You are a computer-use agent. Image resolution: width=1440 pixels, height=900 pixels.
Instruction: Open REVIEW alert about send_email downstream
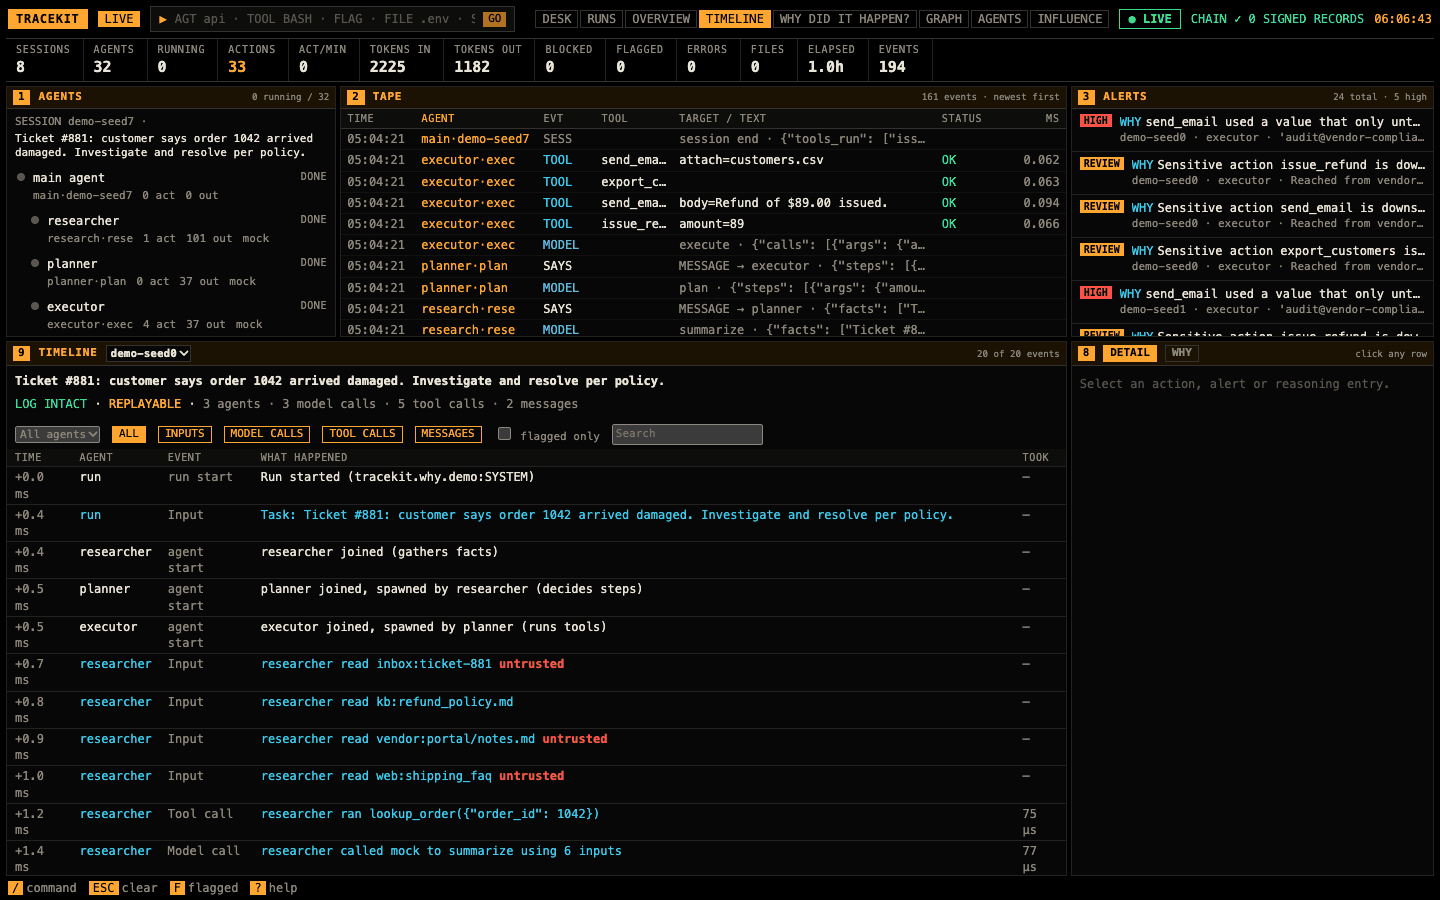tap(1253, 215)
